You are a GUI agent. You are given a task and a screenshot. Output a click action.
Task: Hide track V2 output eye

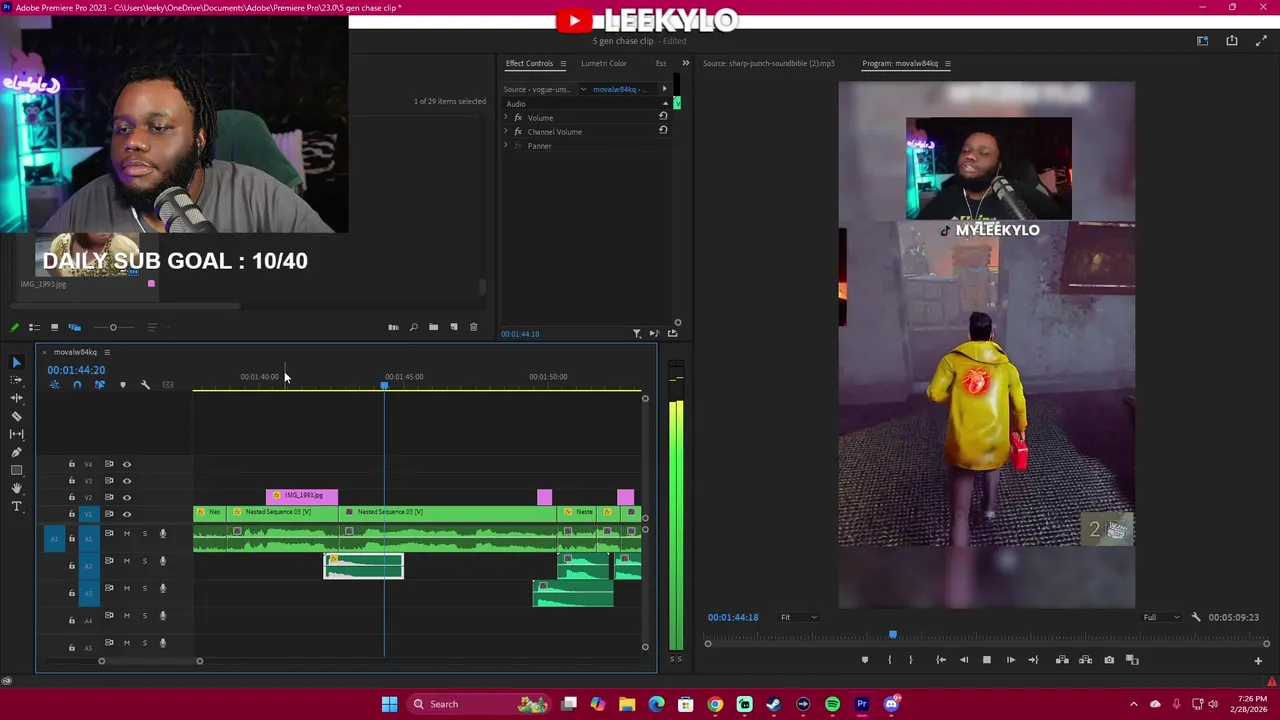click(127, 497)
